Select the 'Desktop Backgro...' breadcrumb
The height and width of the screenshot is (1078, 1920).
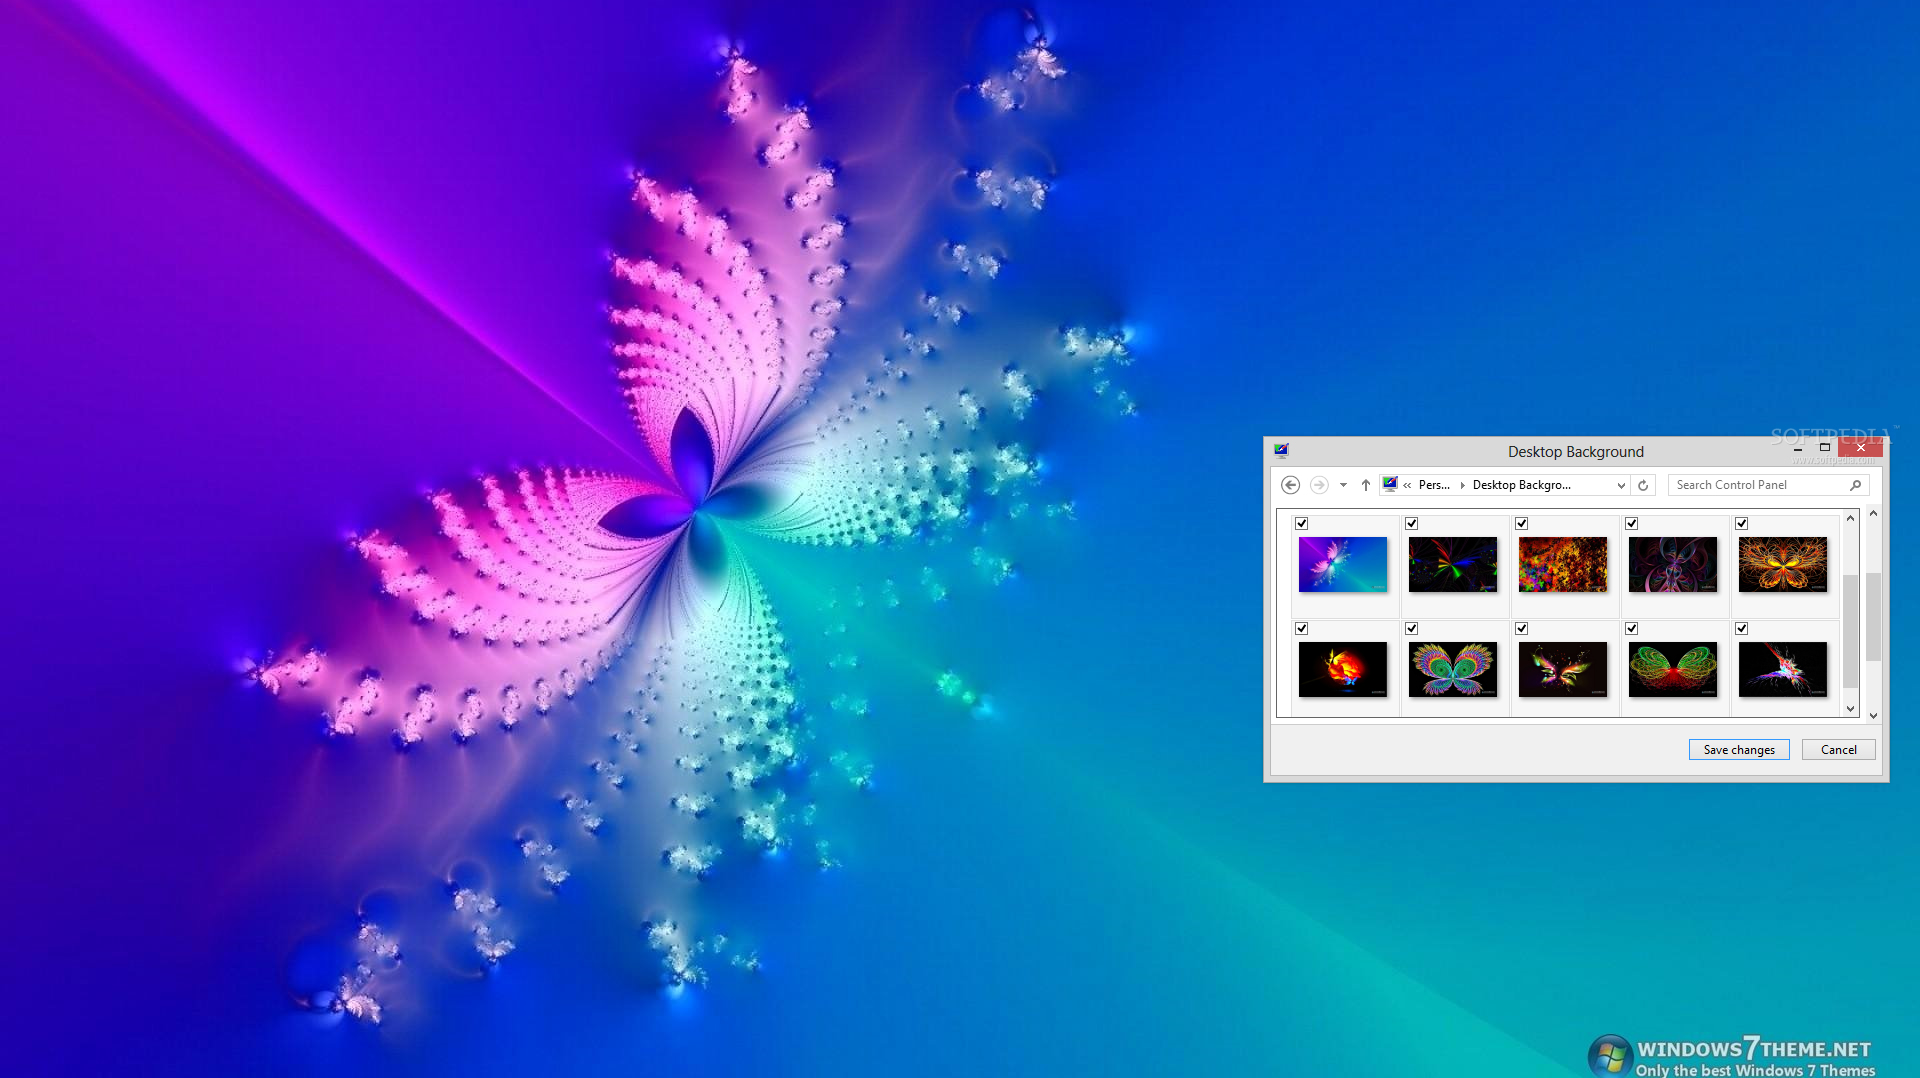coord(1522,485)
